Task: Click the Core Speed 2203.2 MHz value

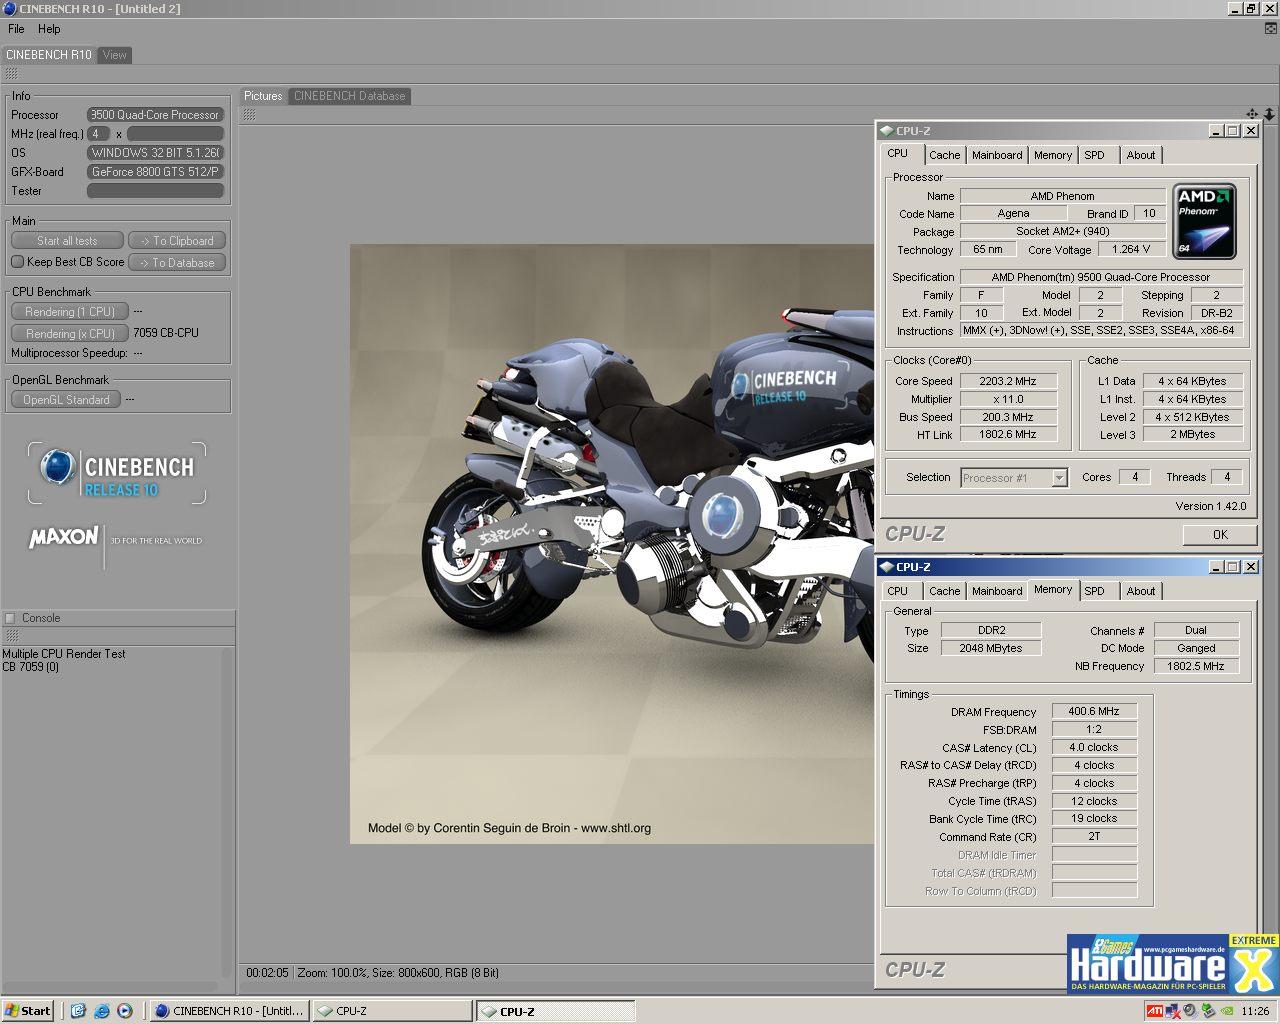Action: coord(1007,381)
